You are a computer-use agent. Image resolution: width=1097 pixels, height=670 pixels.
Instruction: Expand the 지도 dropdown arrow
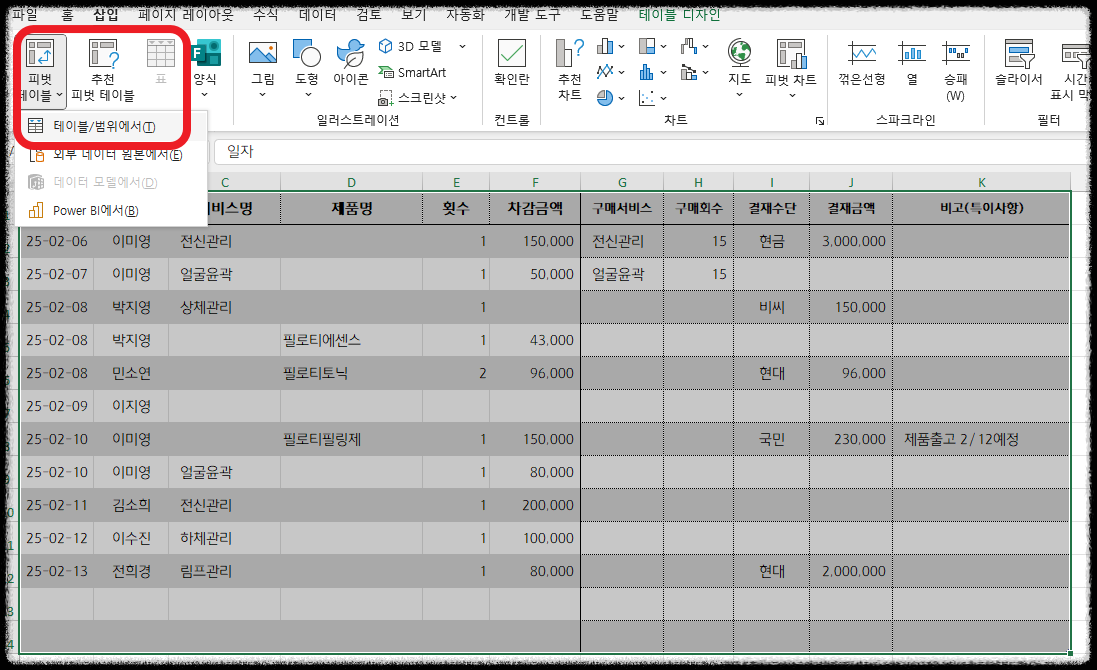(739, 95)
